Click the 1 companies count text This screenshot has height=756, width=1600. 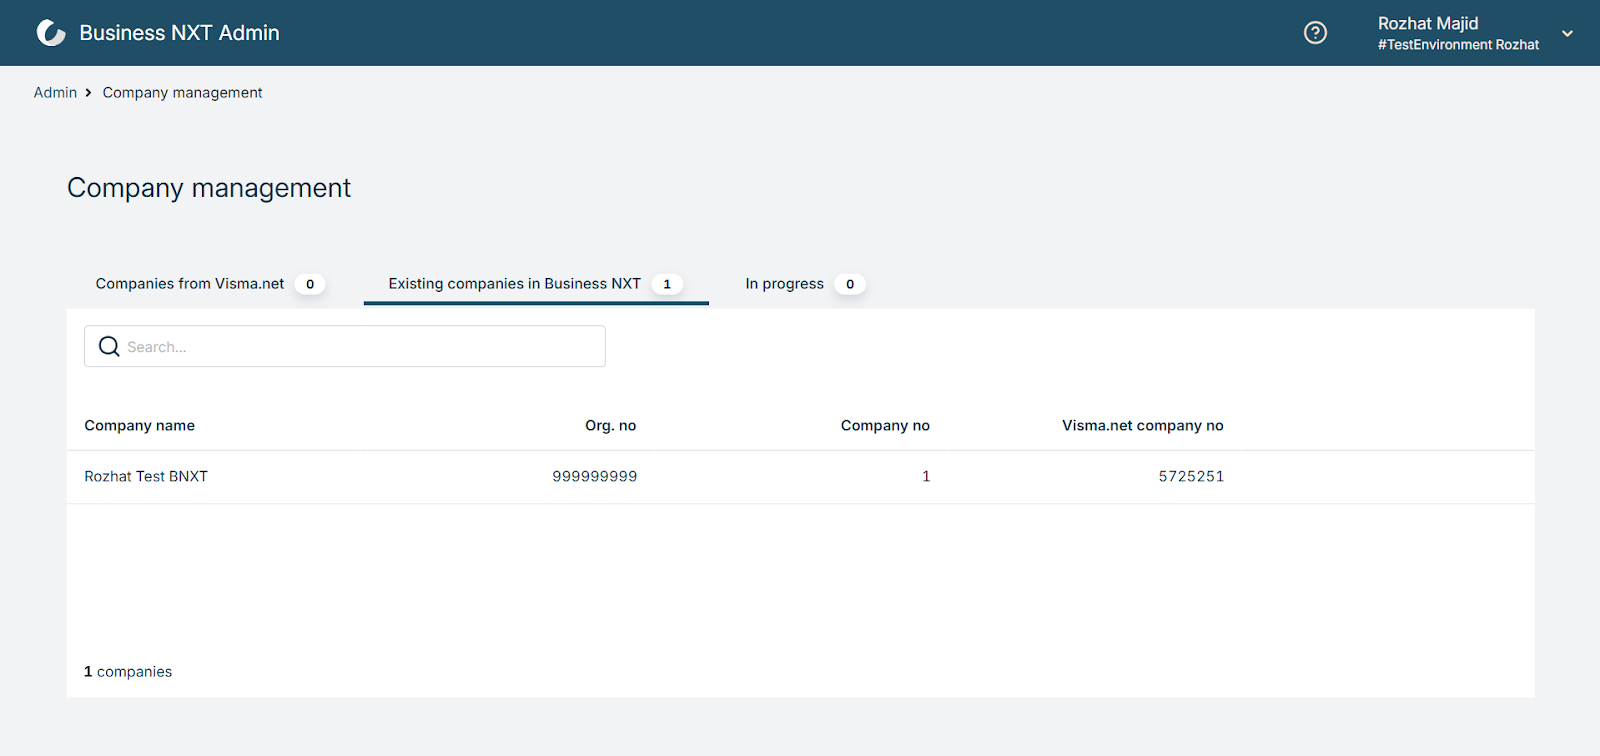click(x=128, y=672)
